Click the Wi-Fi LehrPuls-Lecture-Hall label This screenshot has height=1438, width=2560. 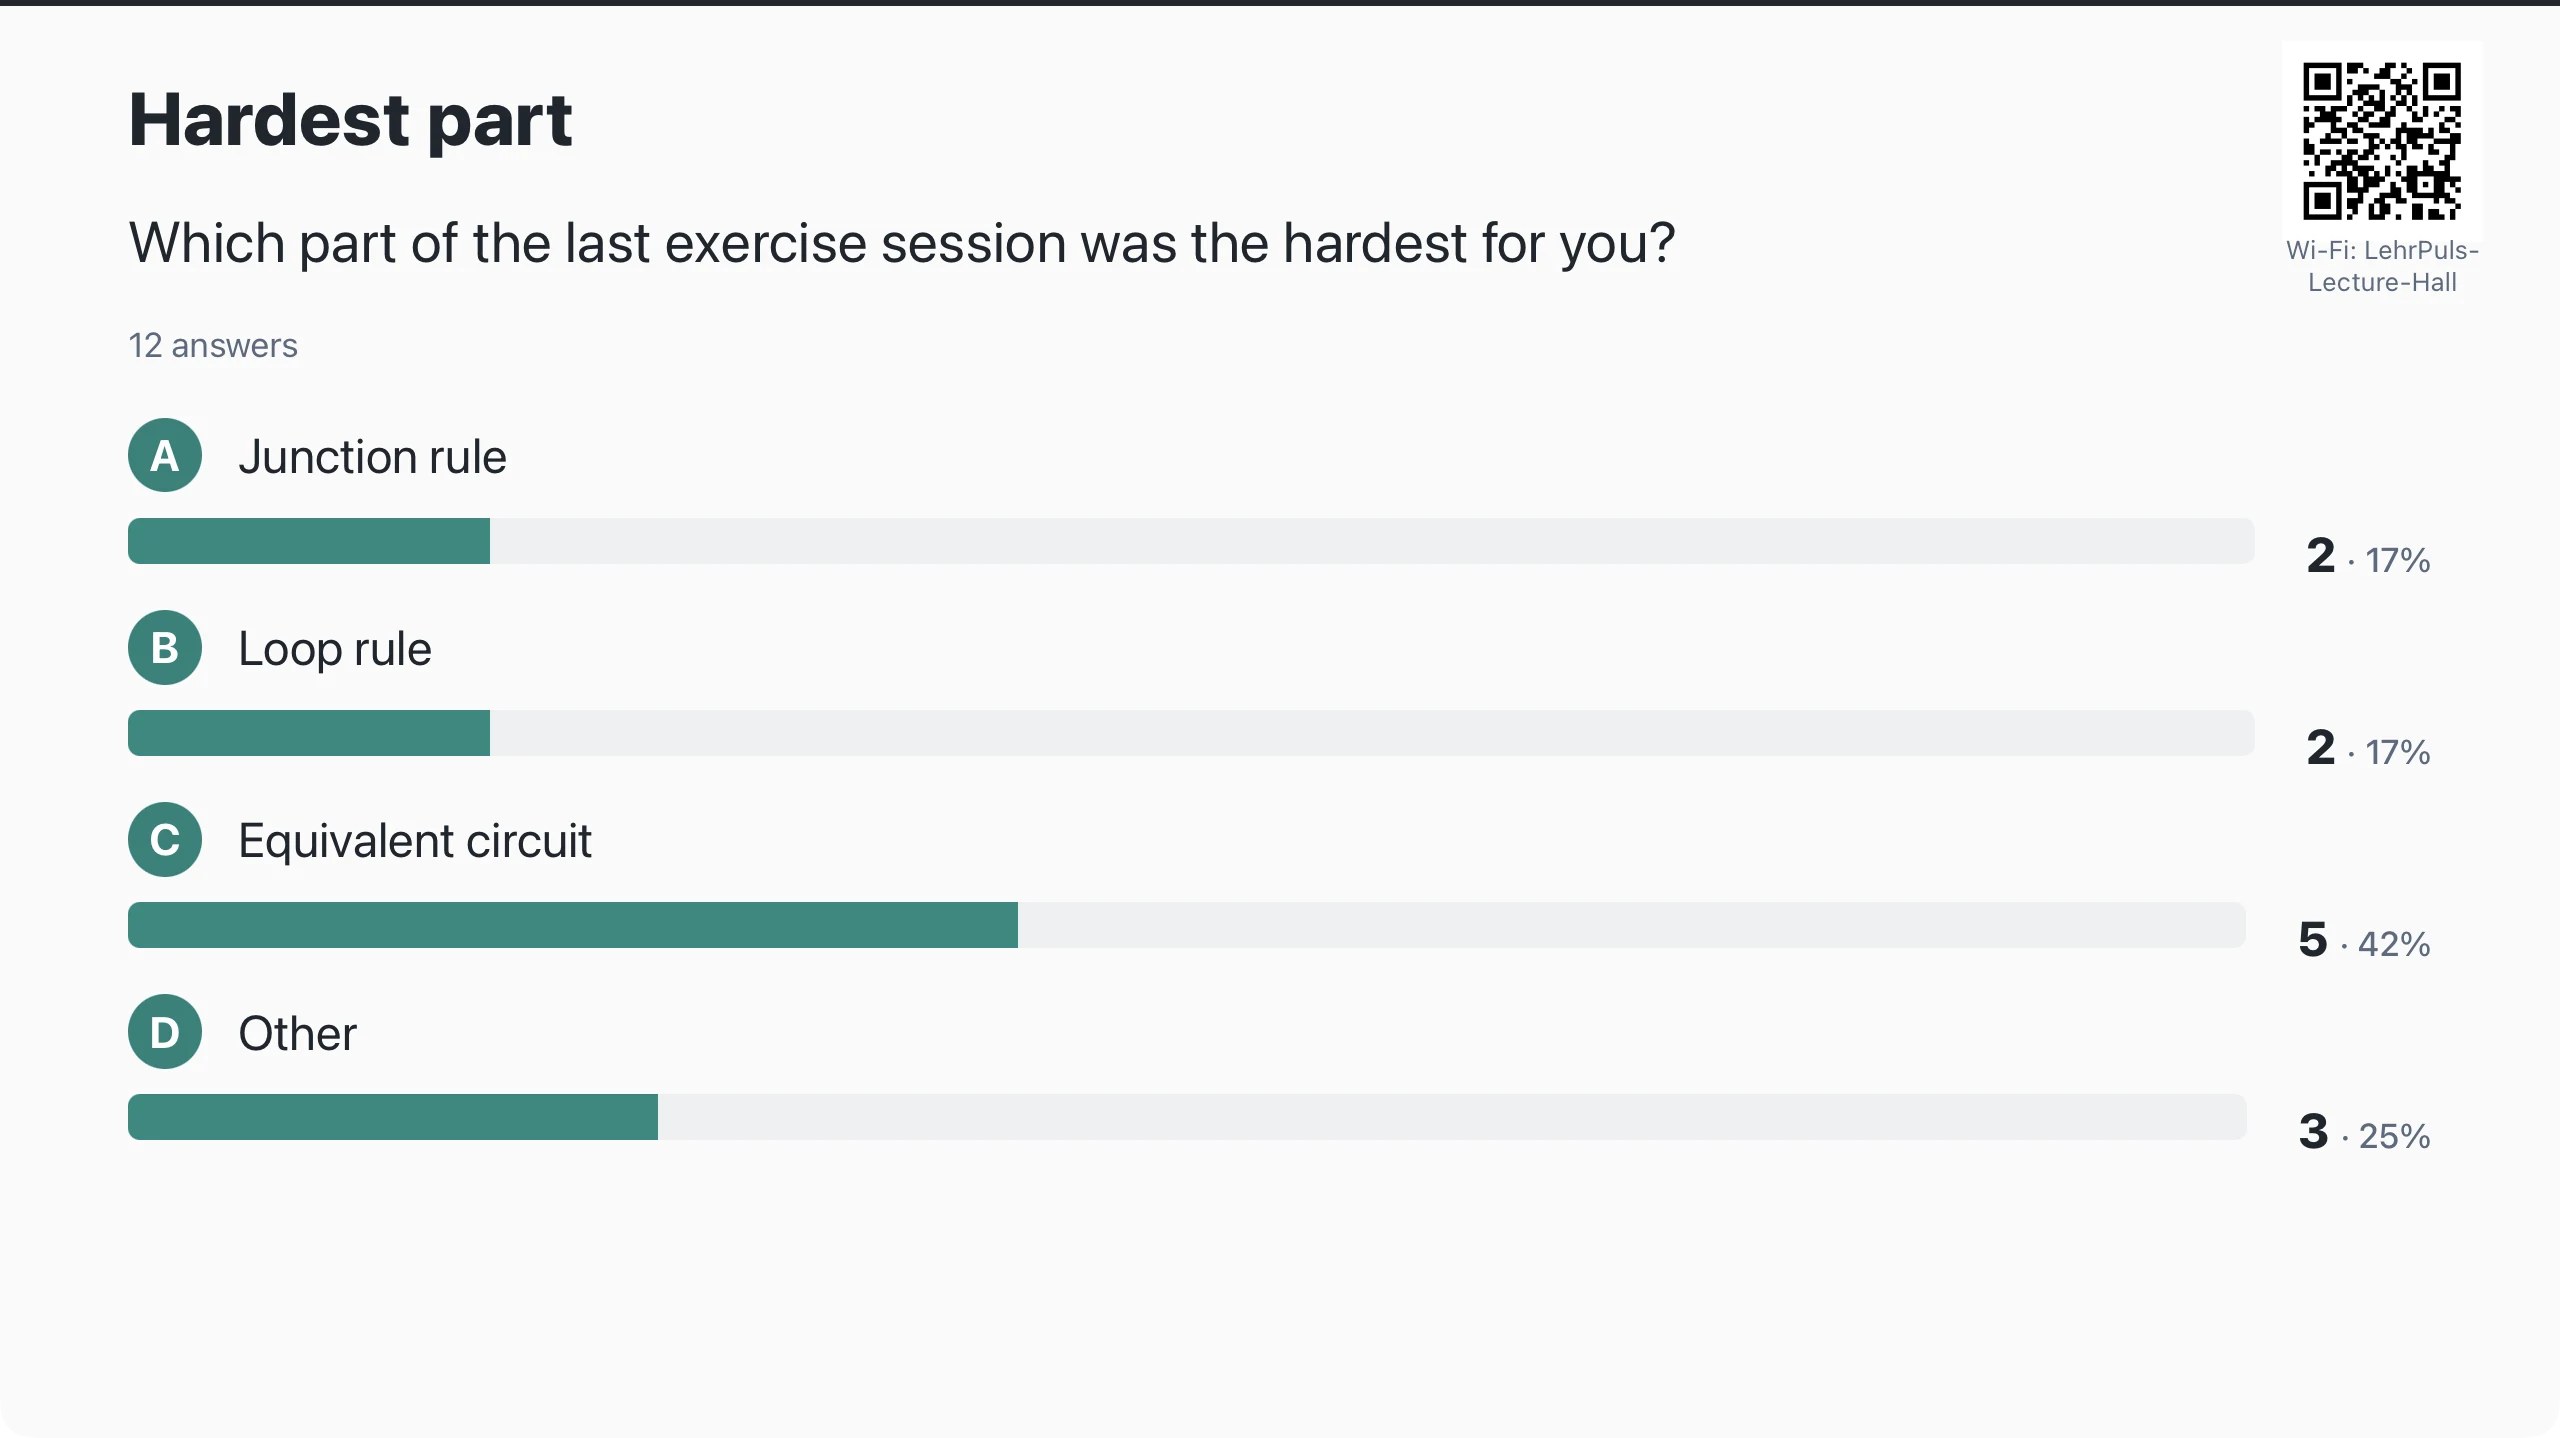[2382, 266]
